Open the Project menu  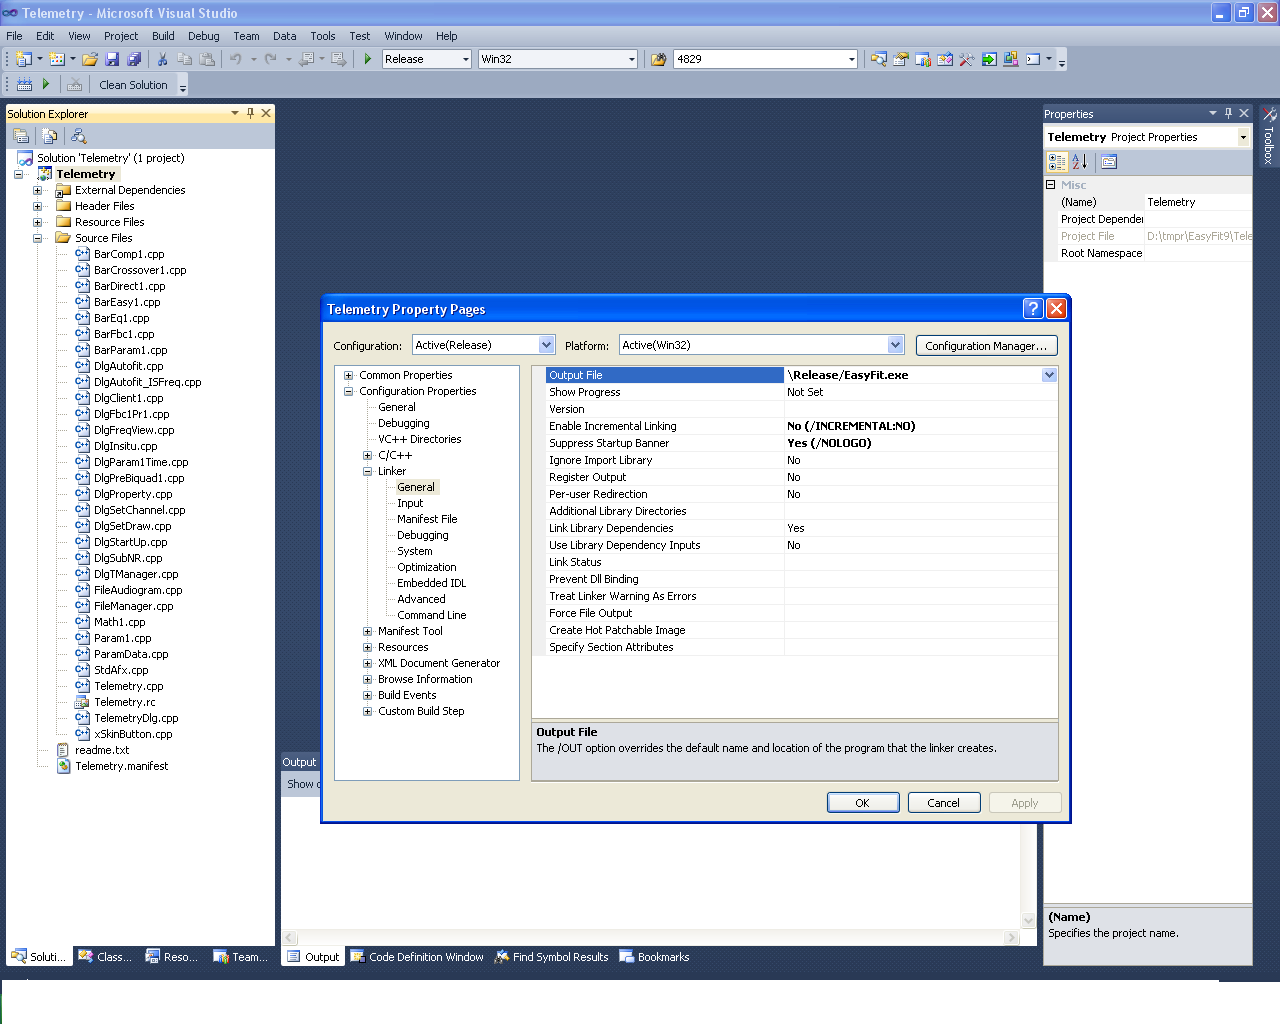(x=121, y=36)
